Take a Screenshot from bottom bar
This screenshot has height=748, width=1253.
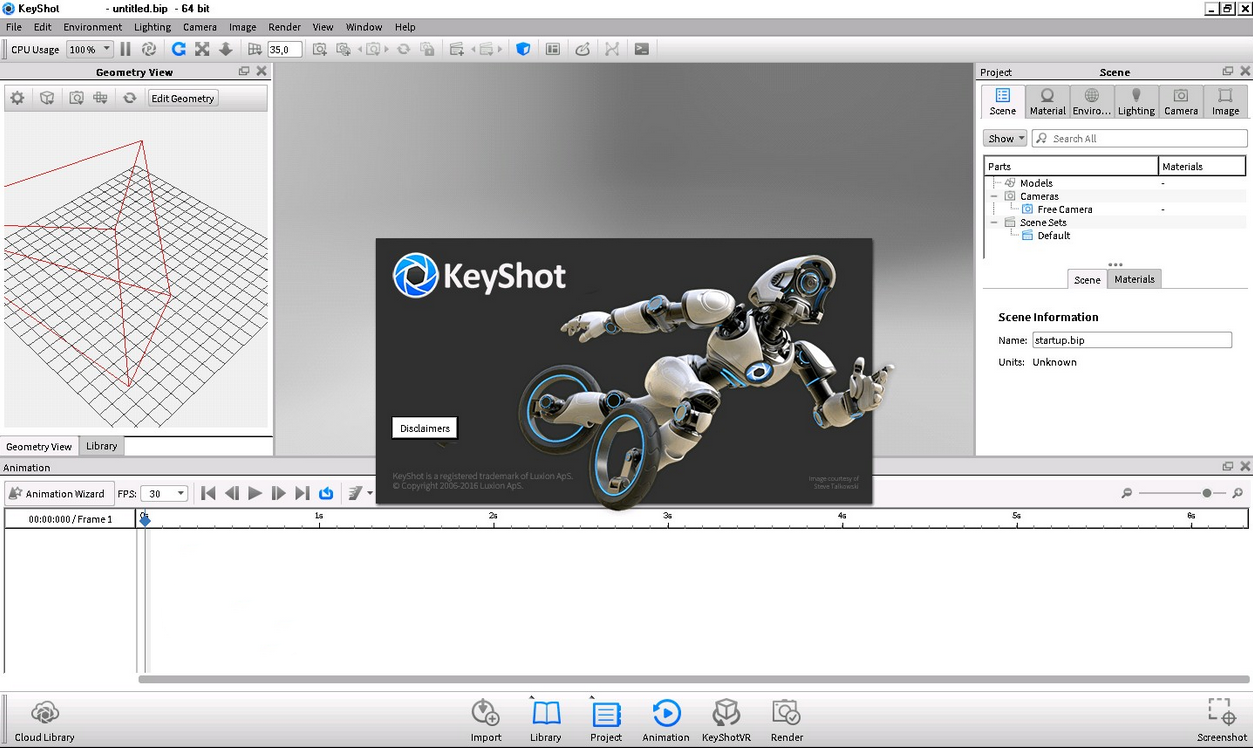click(1222, 721)
